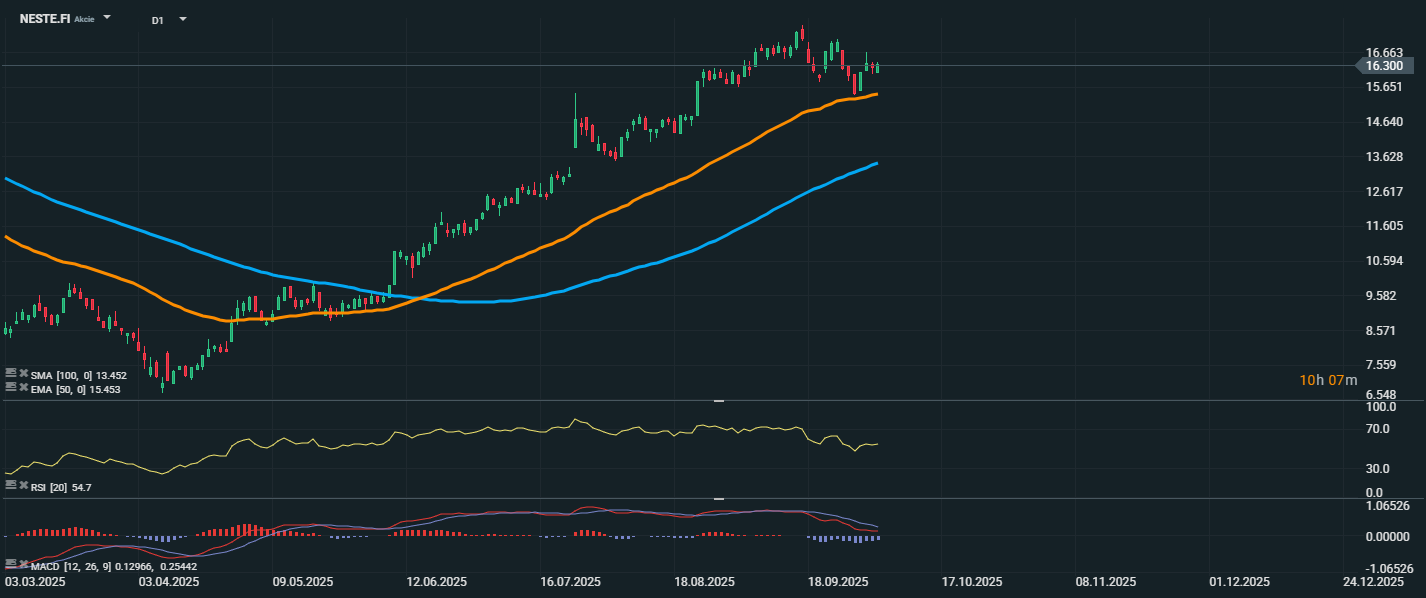The image size is (1426, 598).
Task: Open settings icon for EMA indicator
Action: click(10, 387)
